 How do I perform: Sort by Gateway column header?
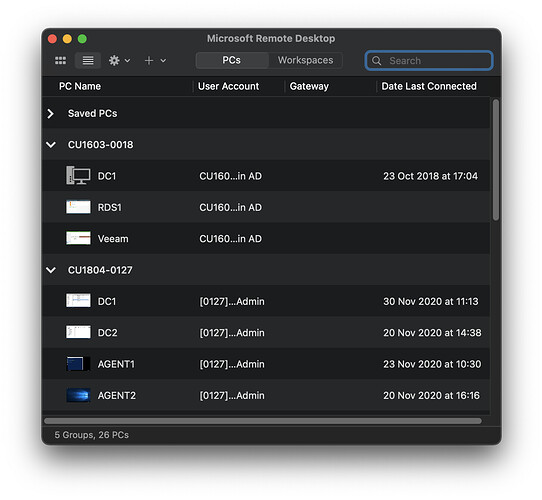pos(309,86)
